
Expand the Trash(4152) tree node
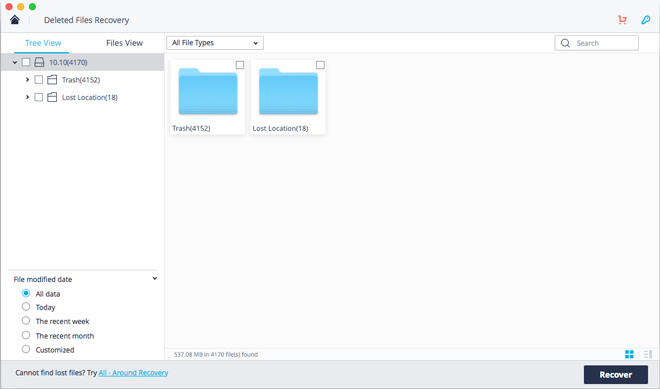pyautogui.click(x=27, y=80)
